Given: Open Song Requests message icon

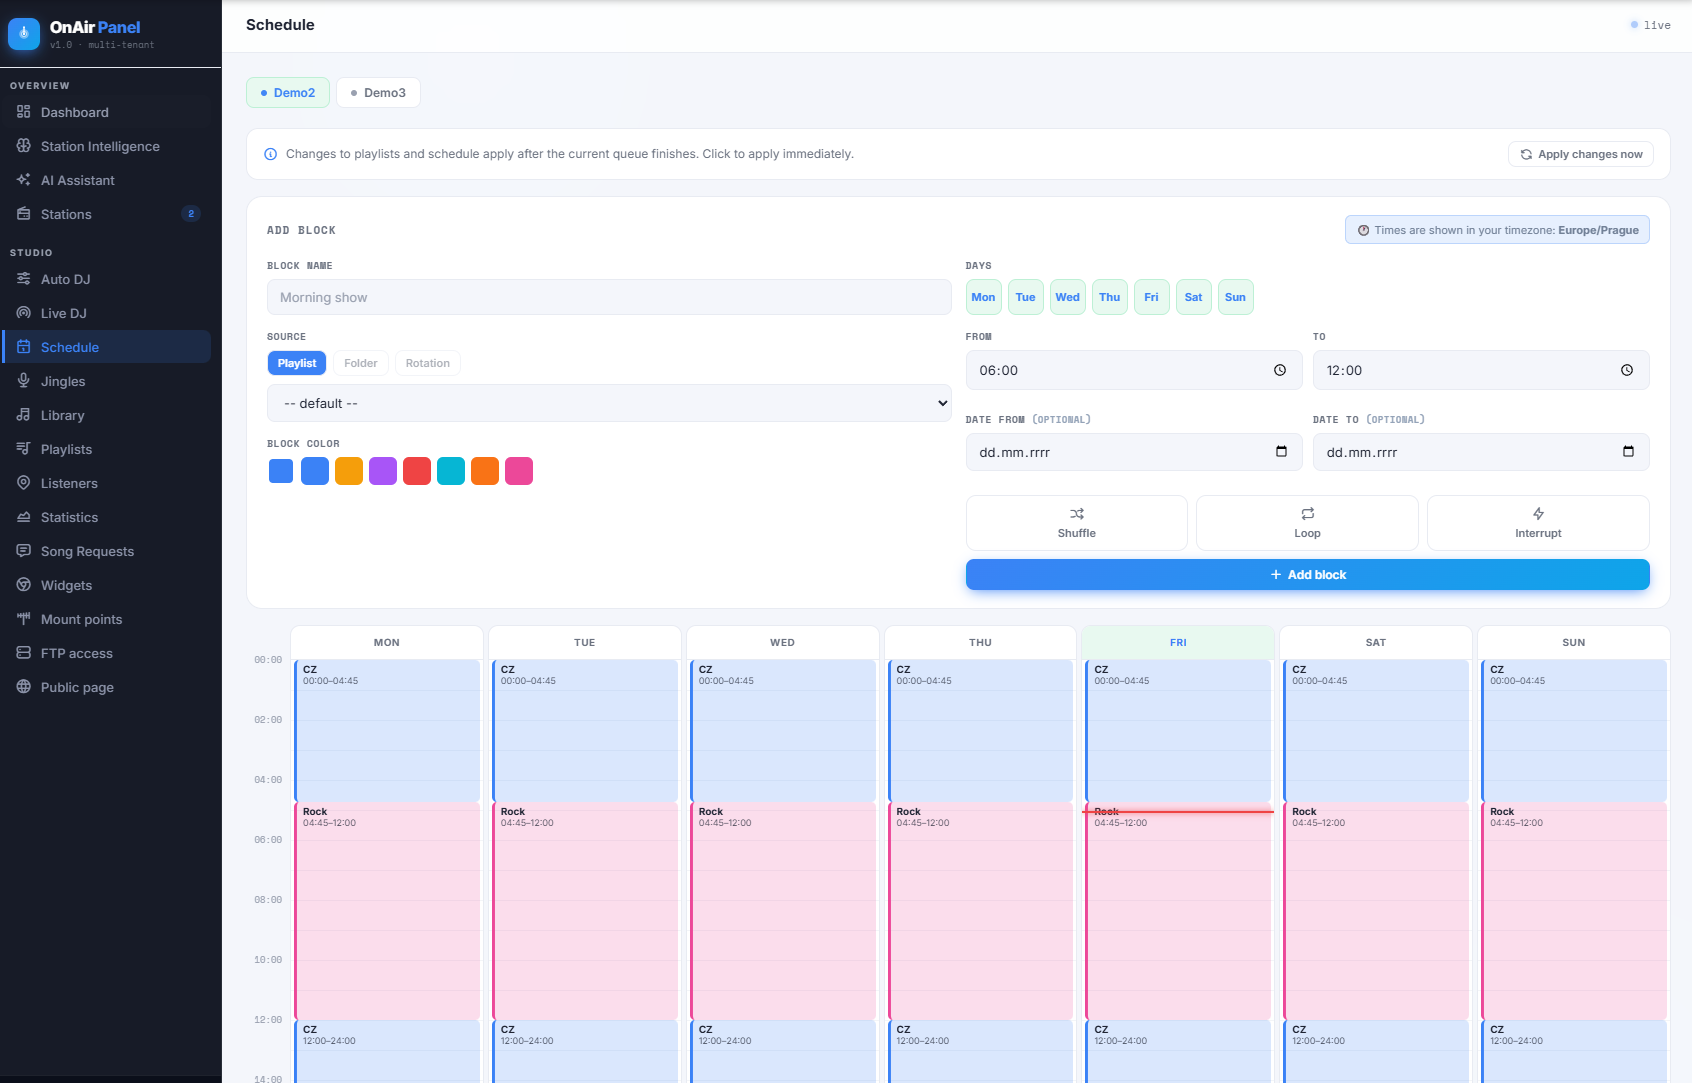Looking at the screenshot, I should pos(24,551).
